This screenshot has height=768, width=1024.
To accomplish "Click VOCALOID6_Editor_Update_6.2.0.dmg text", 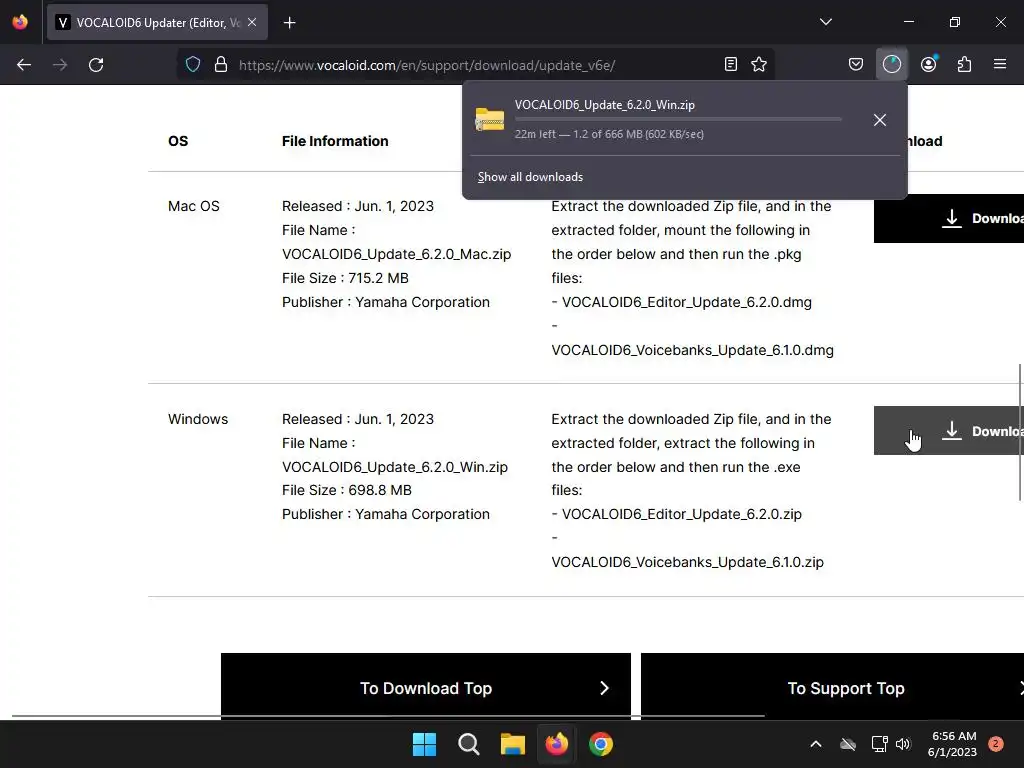I will coord(686,302).
